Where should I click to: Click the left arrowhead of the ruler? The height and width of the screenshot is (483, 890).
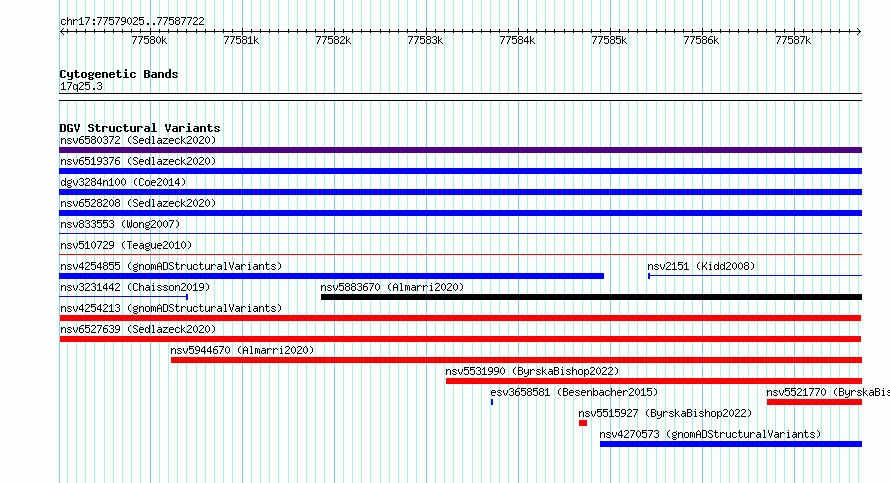click(62, 31)
